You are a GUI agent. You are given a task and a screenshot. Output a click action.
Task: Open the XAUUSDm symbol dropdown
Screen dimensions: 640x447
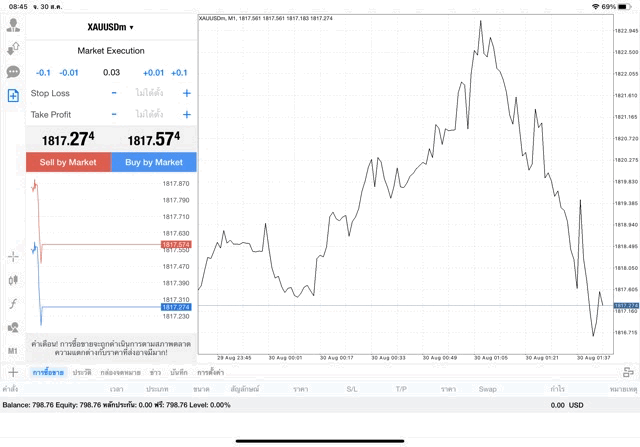pos(110,28)
